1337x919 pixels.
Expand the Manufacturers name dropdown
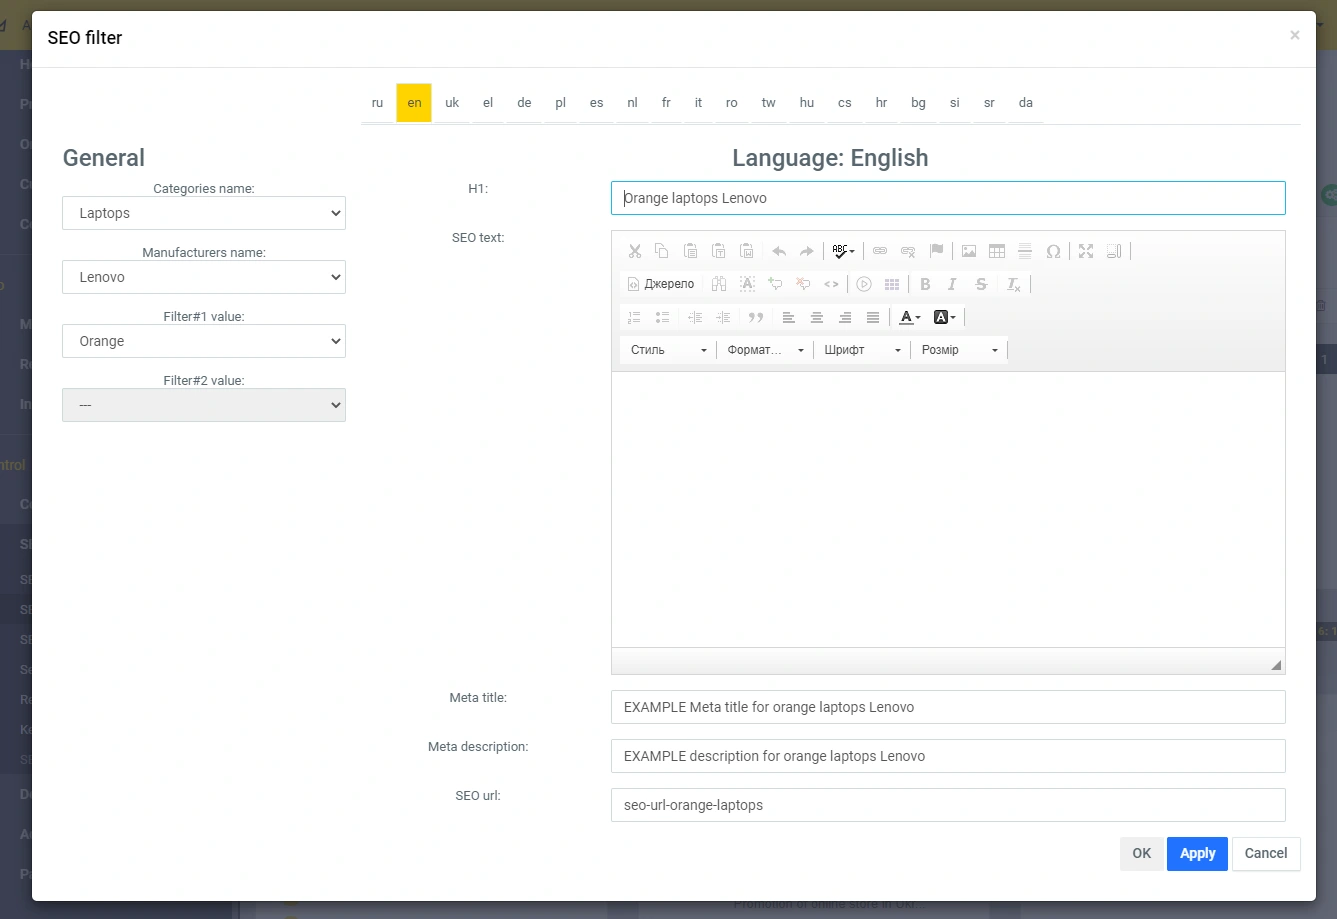pos(204,277)
